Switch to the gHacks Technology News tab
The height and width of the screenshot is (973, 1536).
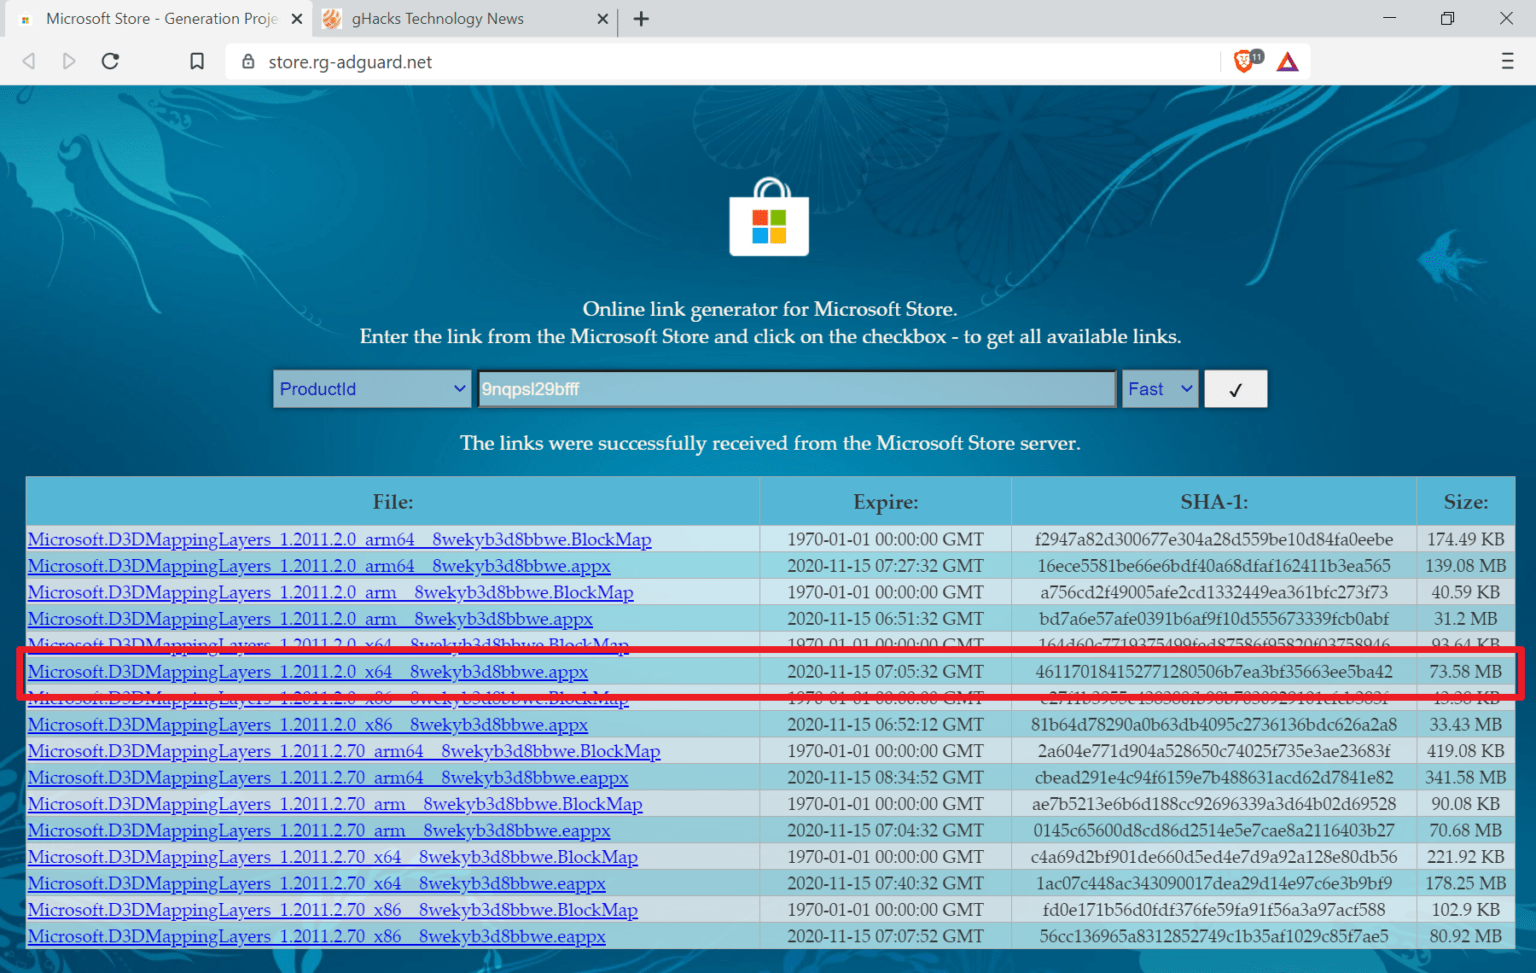click(437, 18)
